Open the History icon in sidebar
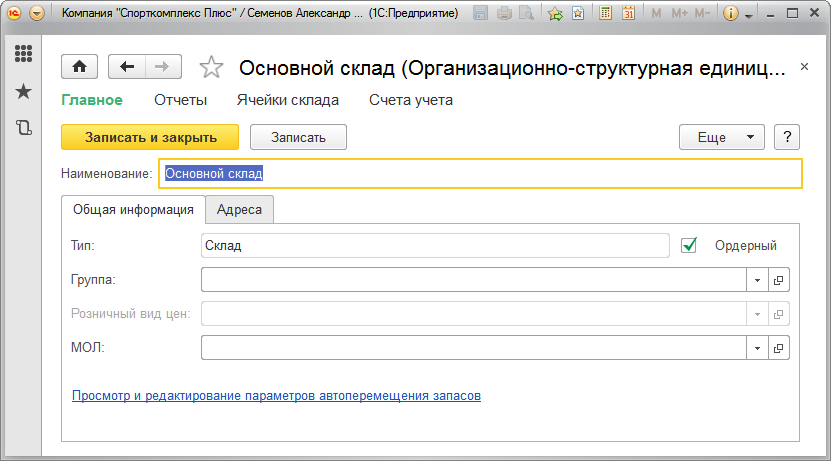This screenshot has height=461, width=831. tap(23, 127)
